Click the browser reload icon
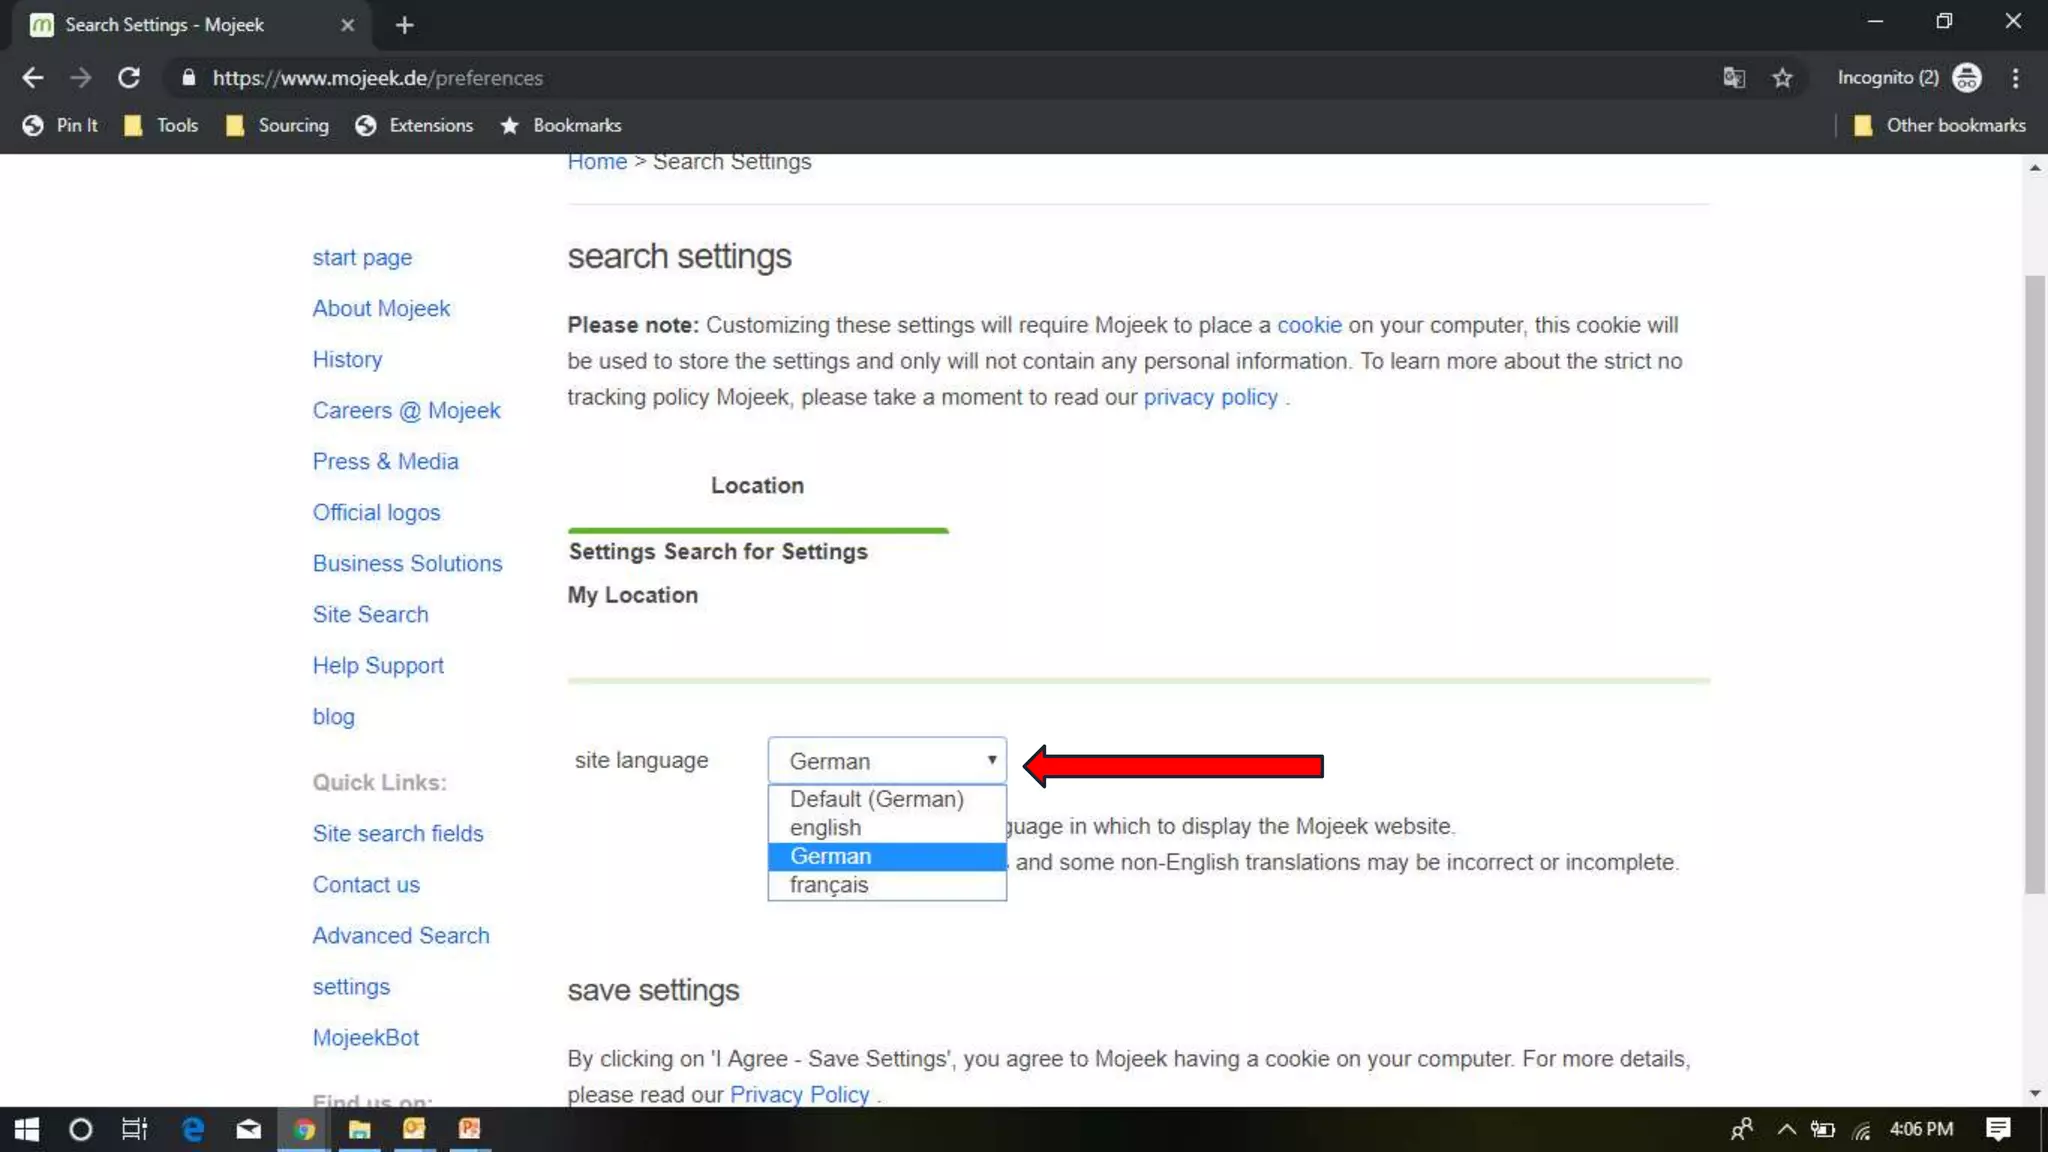Screen dimensions: 2048x1152 (129, 78)
